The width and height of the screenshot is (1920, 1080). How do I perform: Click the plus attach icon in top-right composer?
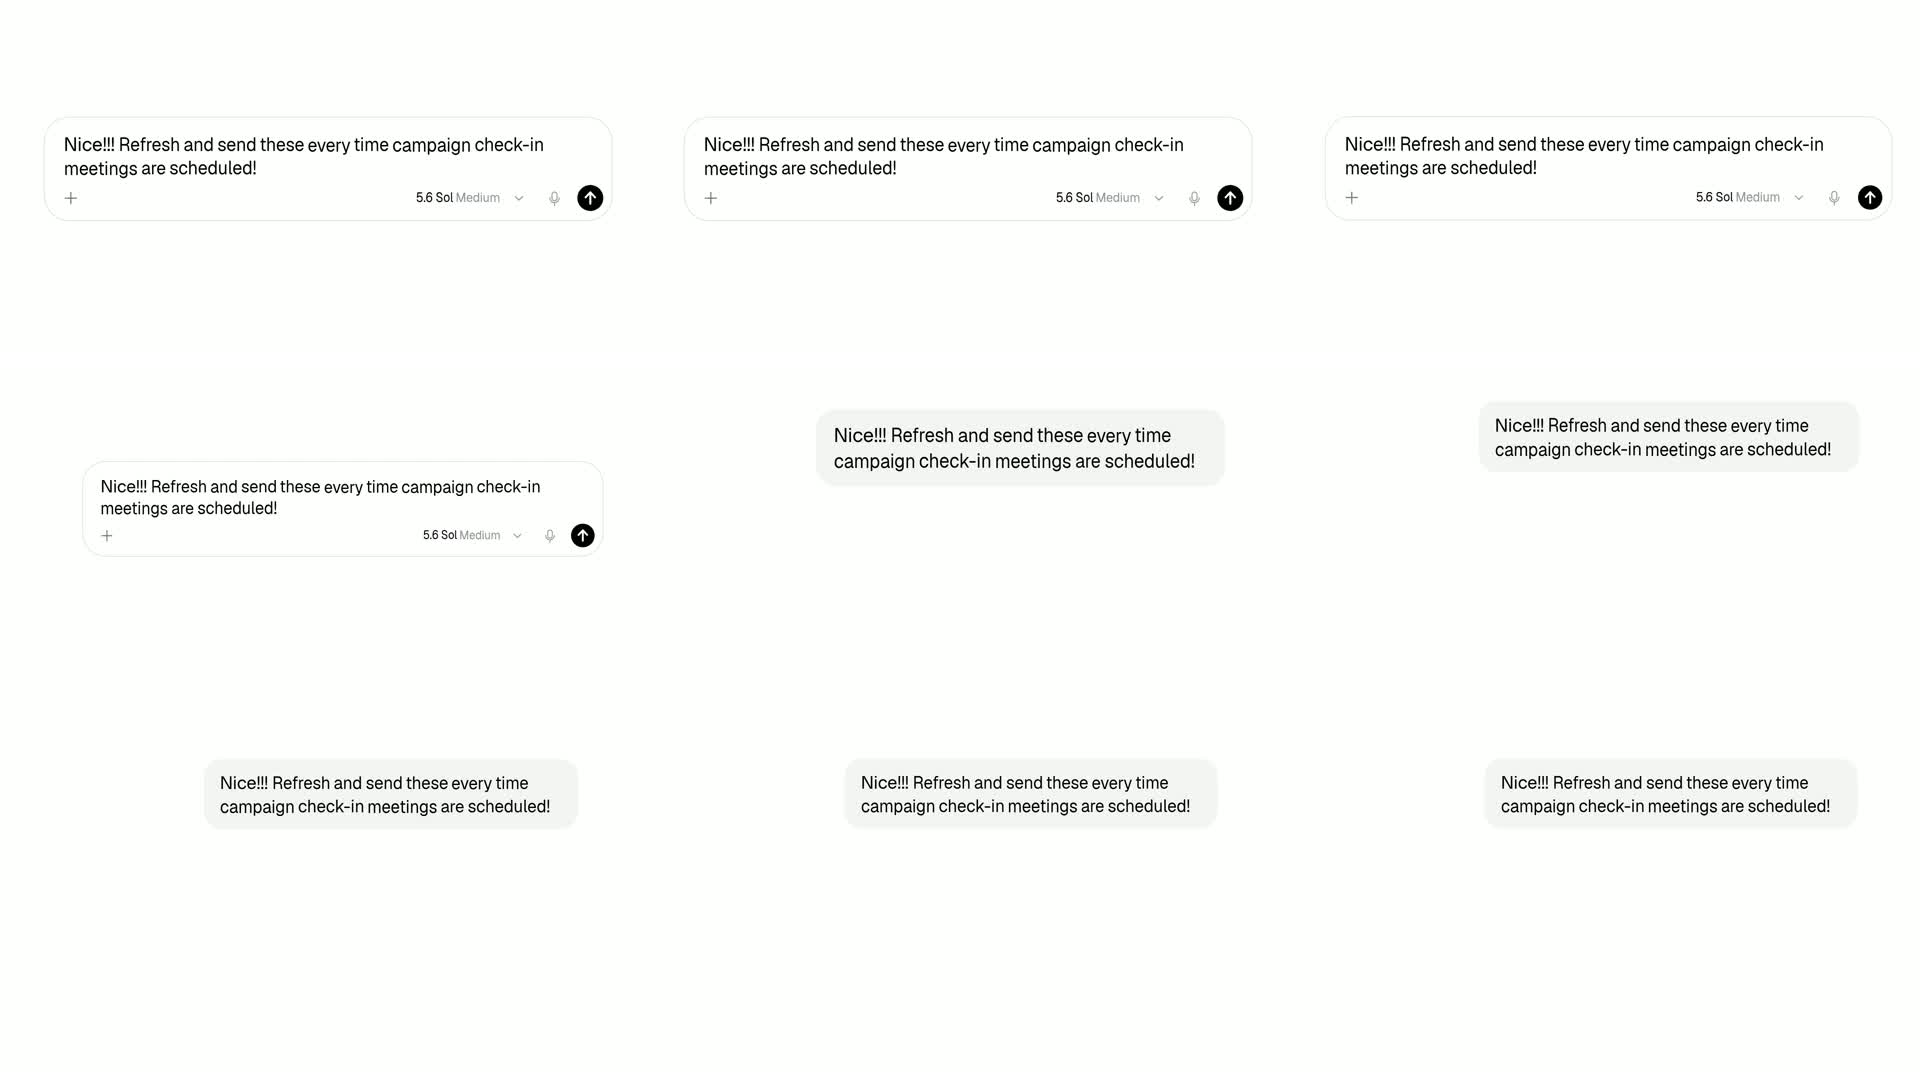coord(1352,198)
